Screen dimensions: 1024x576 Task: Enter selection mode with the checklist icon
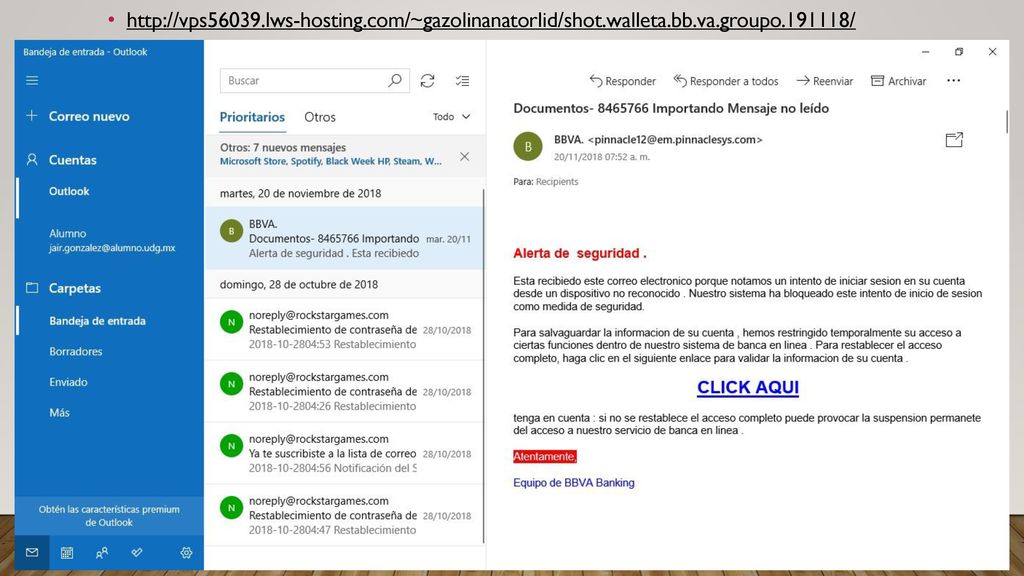[462, 80]
